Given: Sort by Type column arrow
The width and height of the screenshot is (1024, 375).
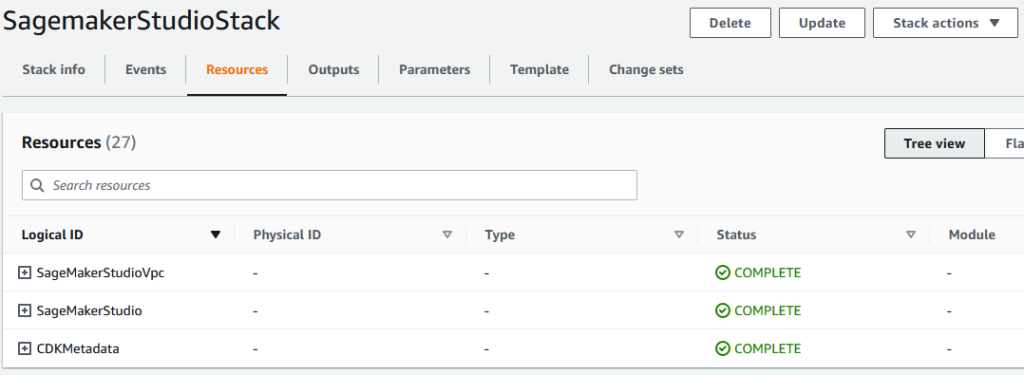Looking at the screenshot, I should [x=679, y=235].
